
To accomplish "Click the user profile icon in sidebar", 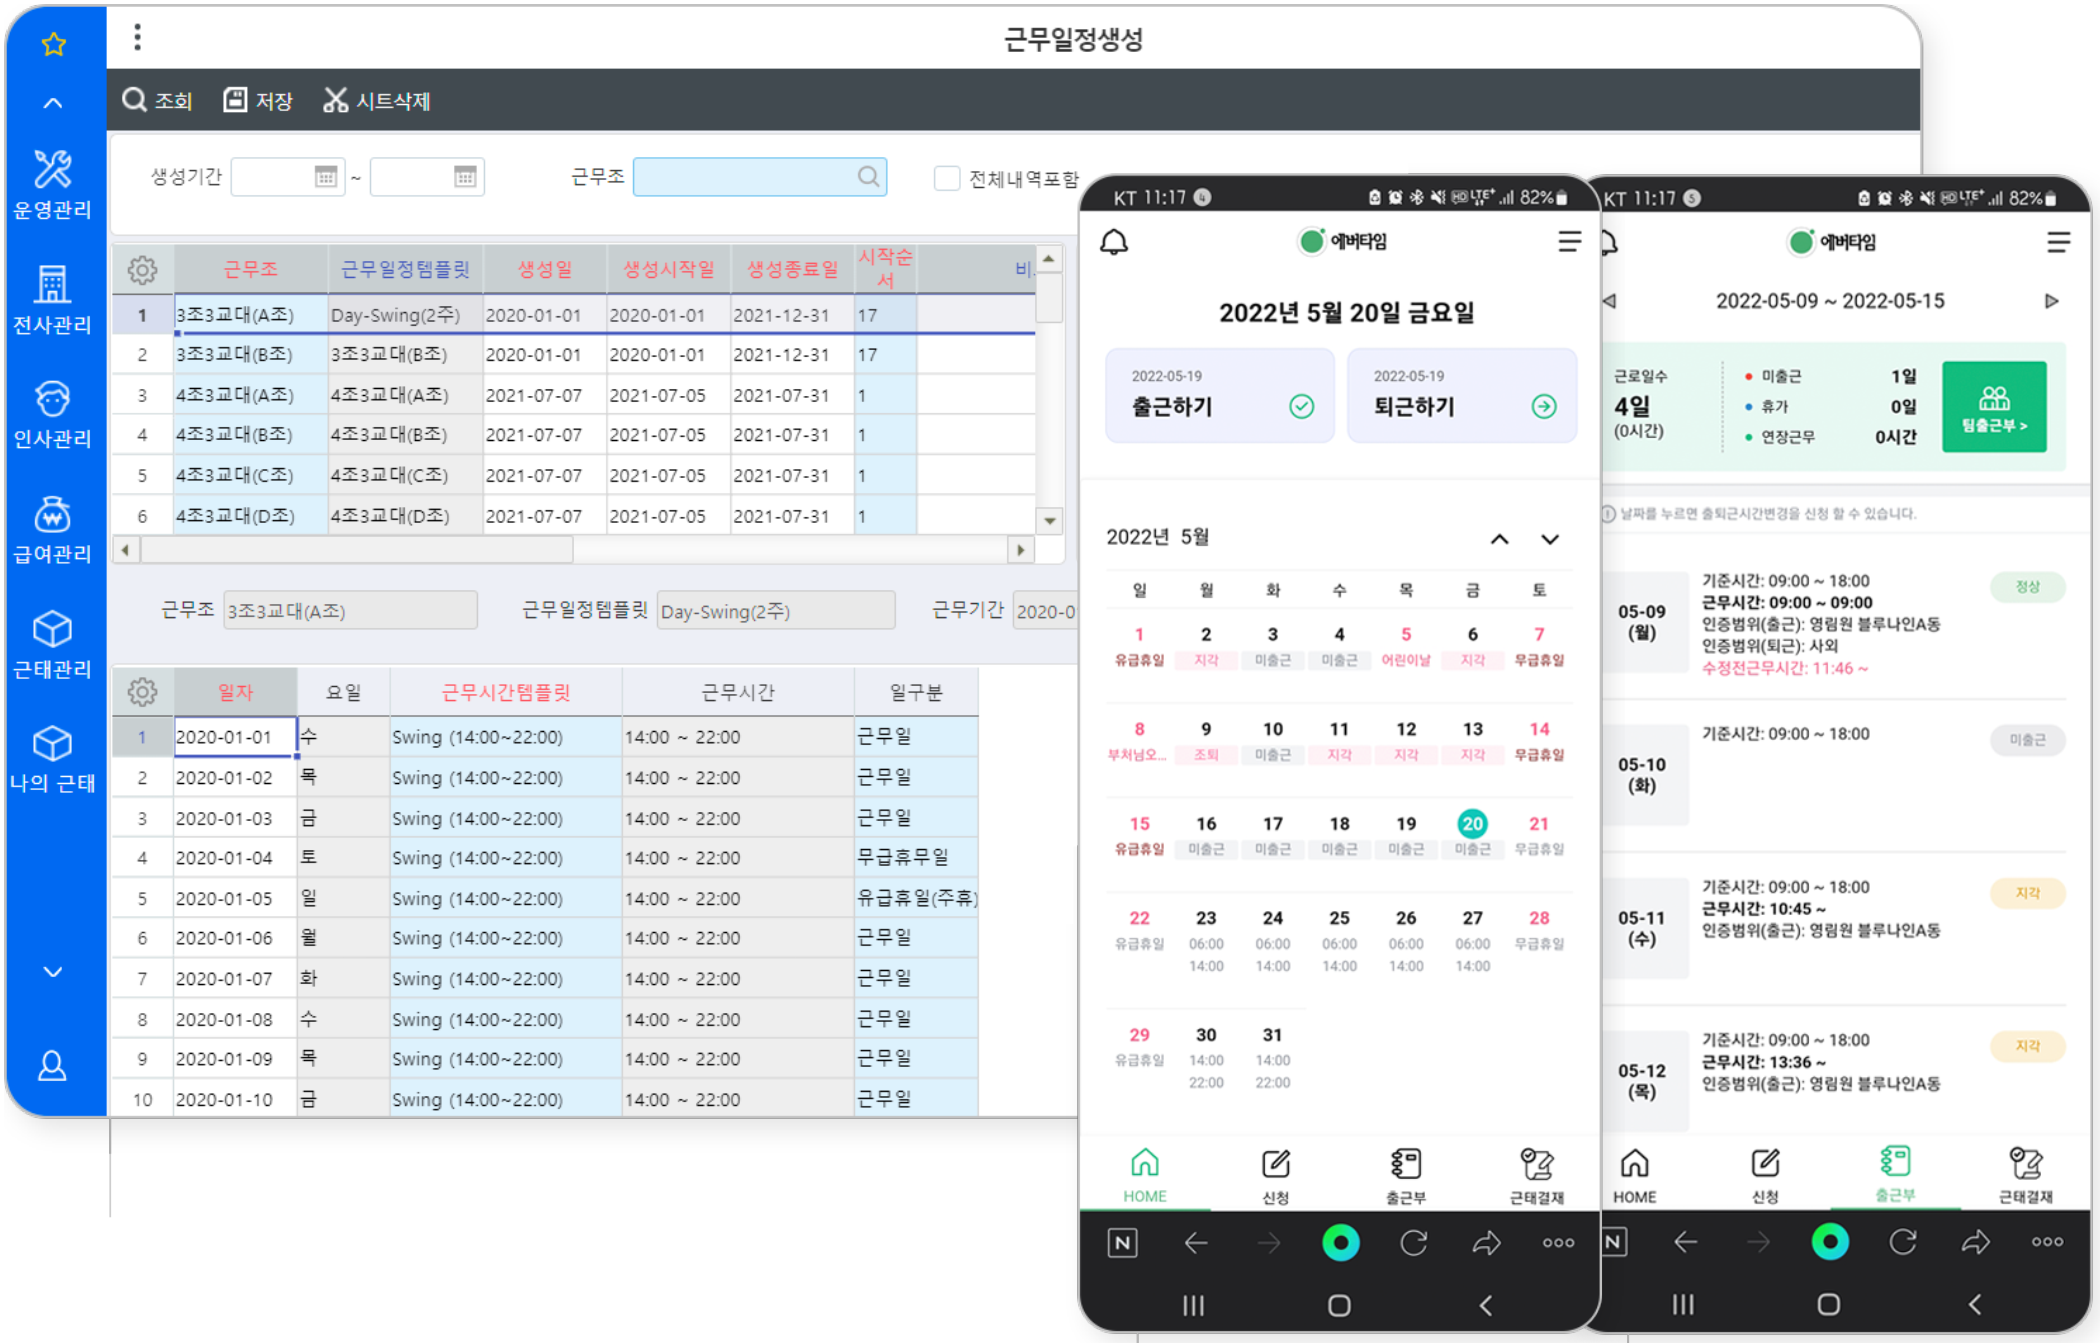I will pos(52,1066).
